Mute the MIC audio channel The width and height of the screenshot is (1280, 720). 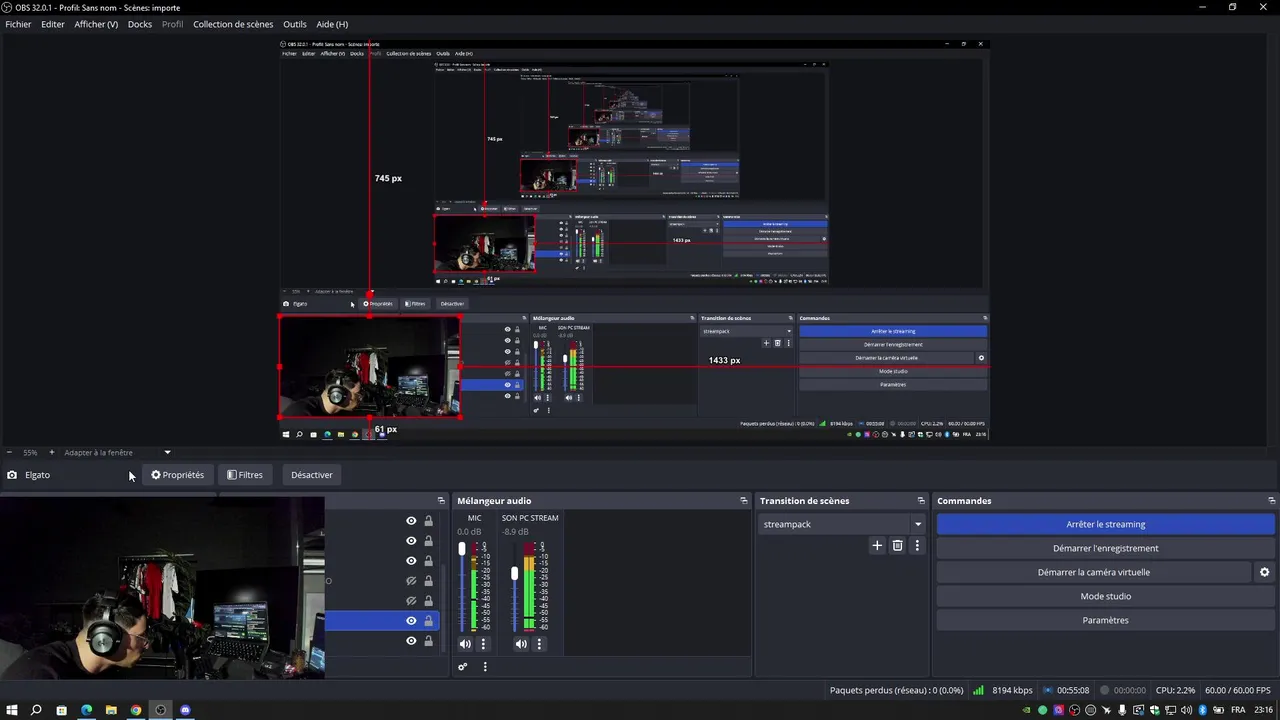pos(465,644)
